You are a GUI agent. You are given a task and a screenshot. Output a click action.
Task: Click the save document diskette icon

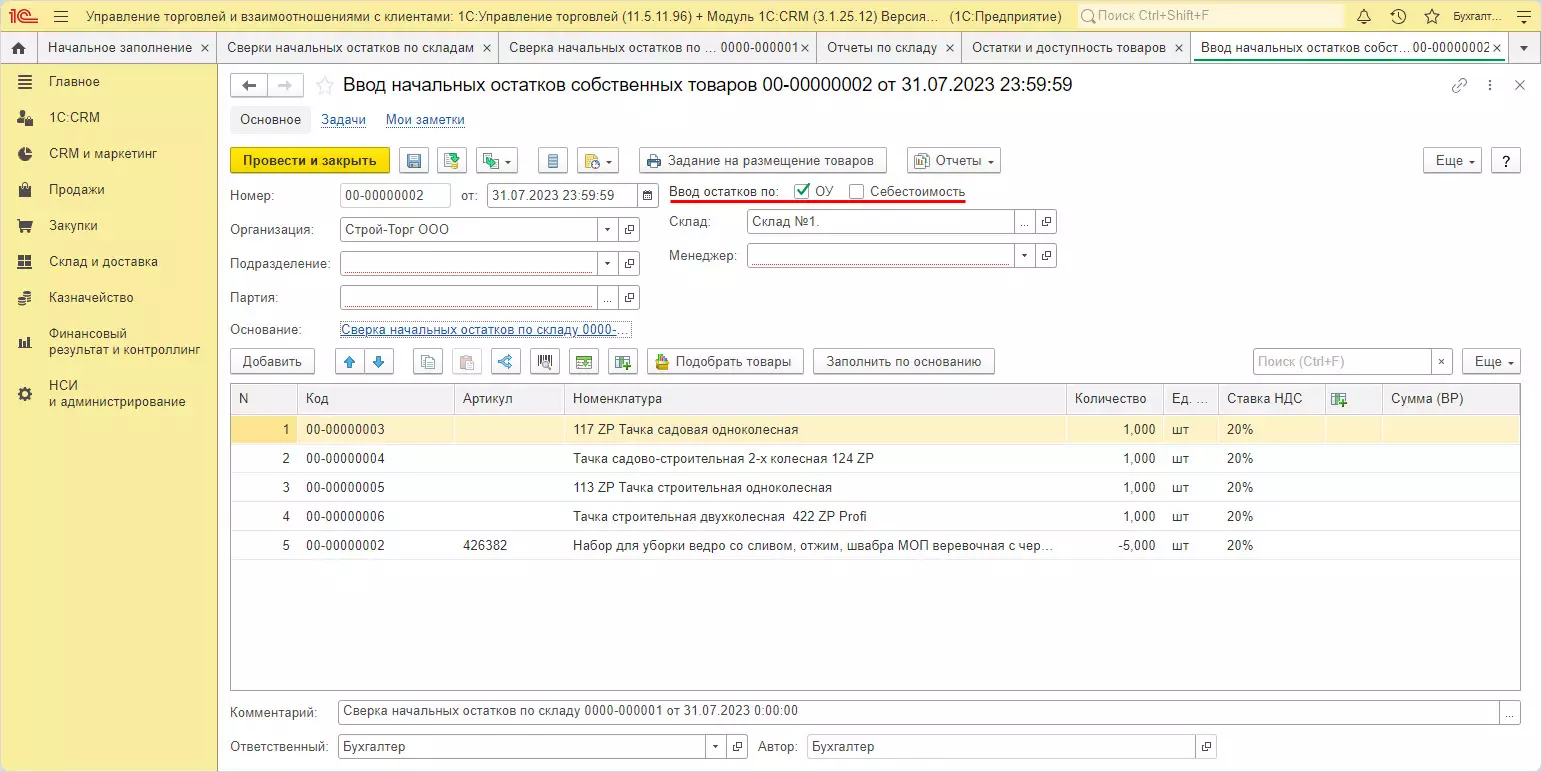414,161
